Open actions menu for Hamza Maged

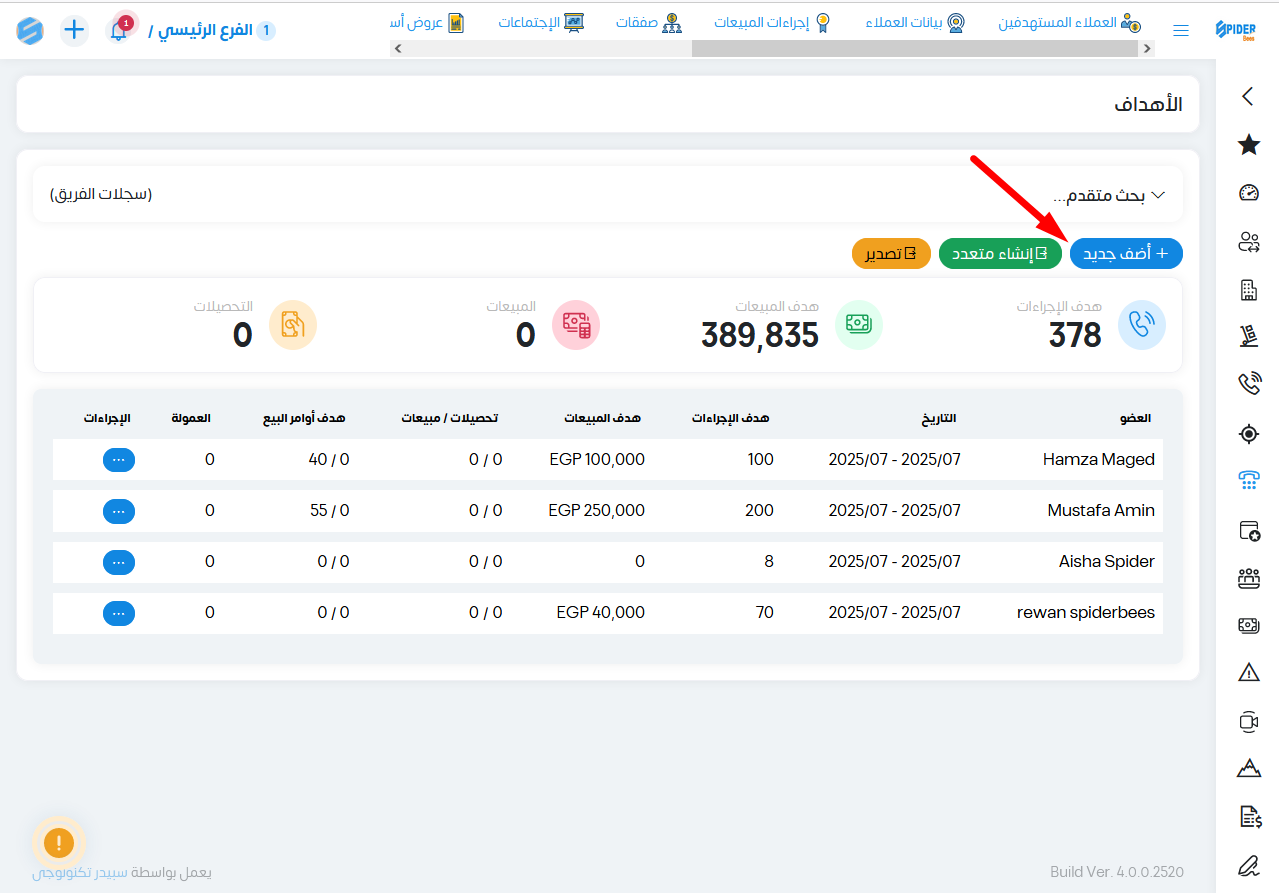pos(119,460)
